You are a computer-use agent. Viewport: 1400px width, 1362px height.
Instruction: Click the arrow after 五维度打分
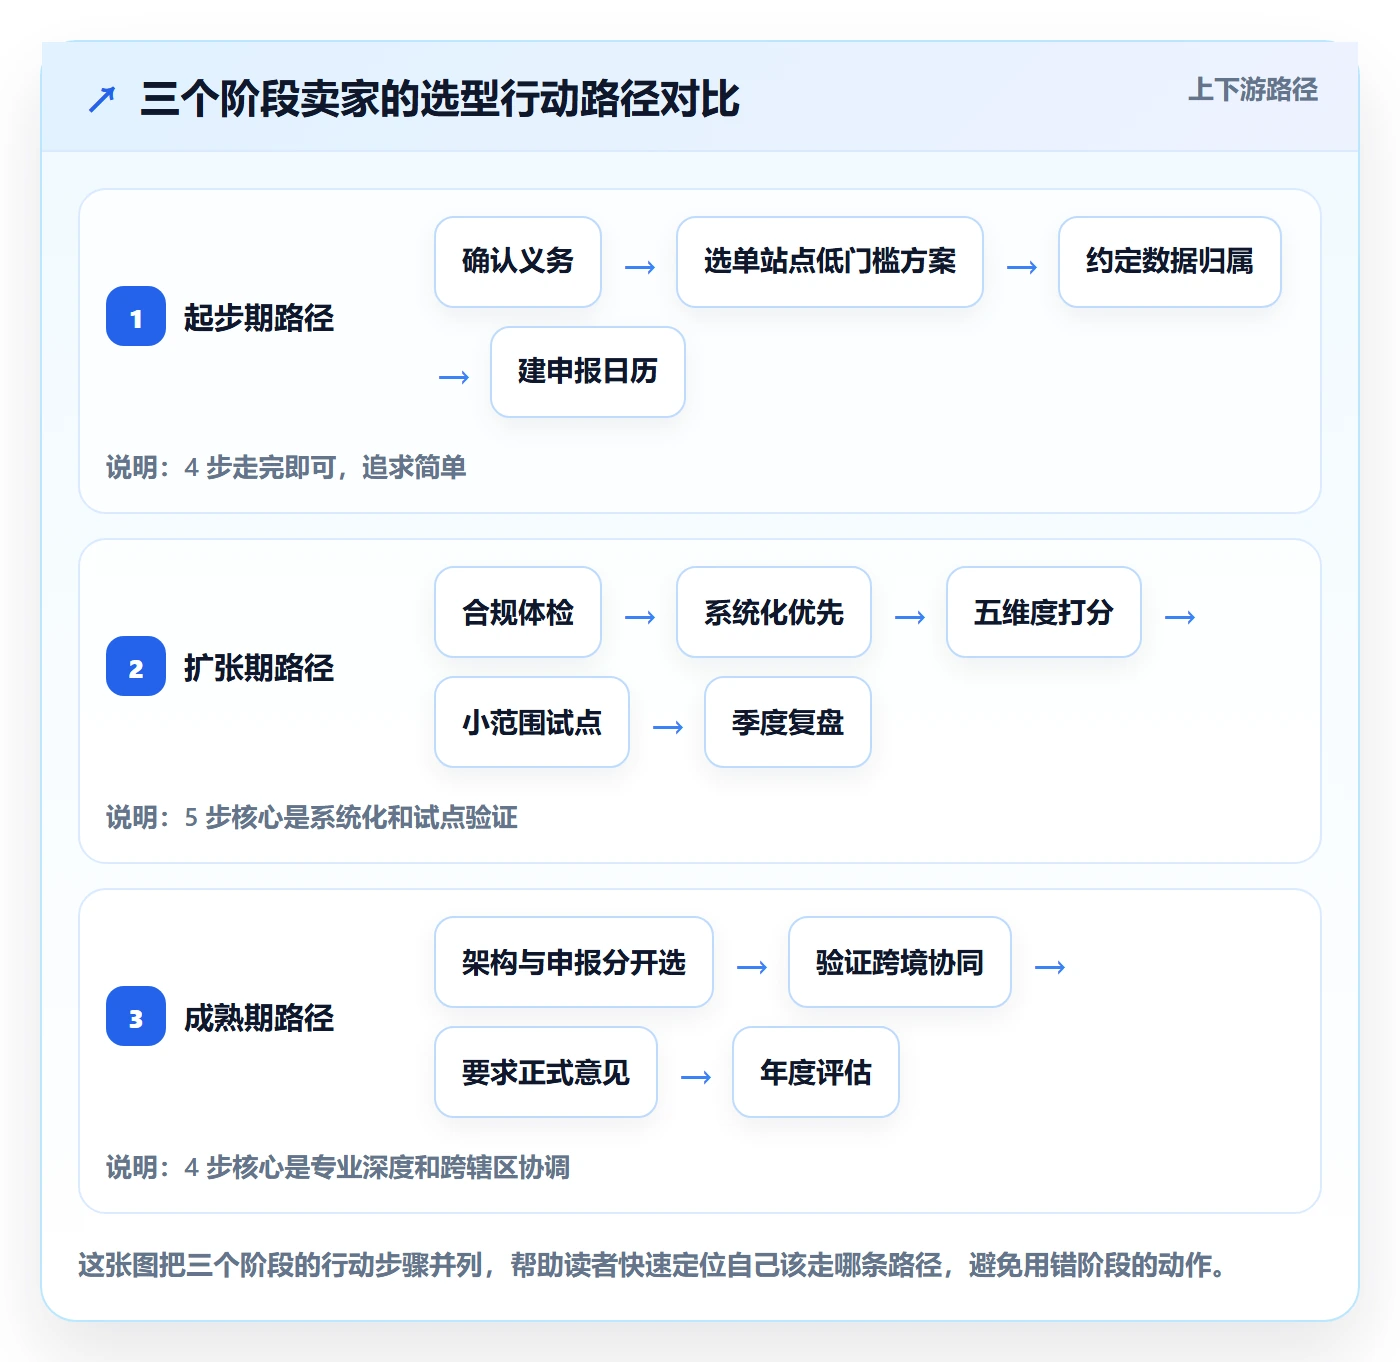1180,617
